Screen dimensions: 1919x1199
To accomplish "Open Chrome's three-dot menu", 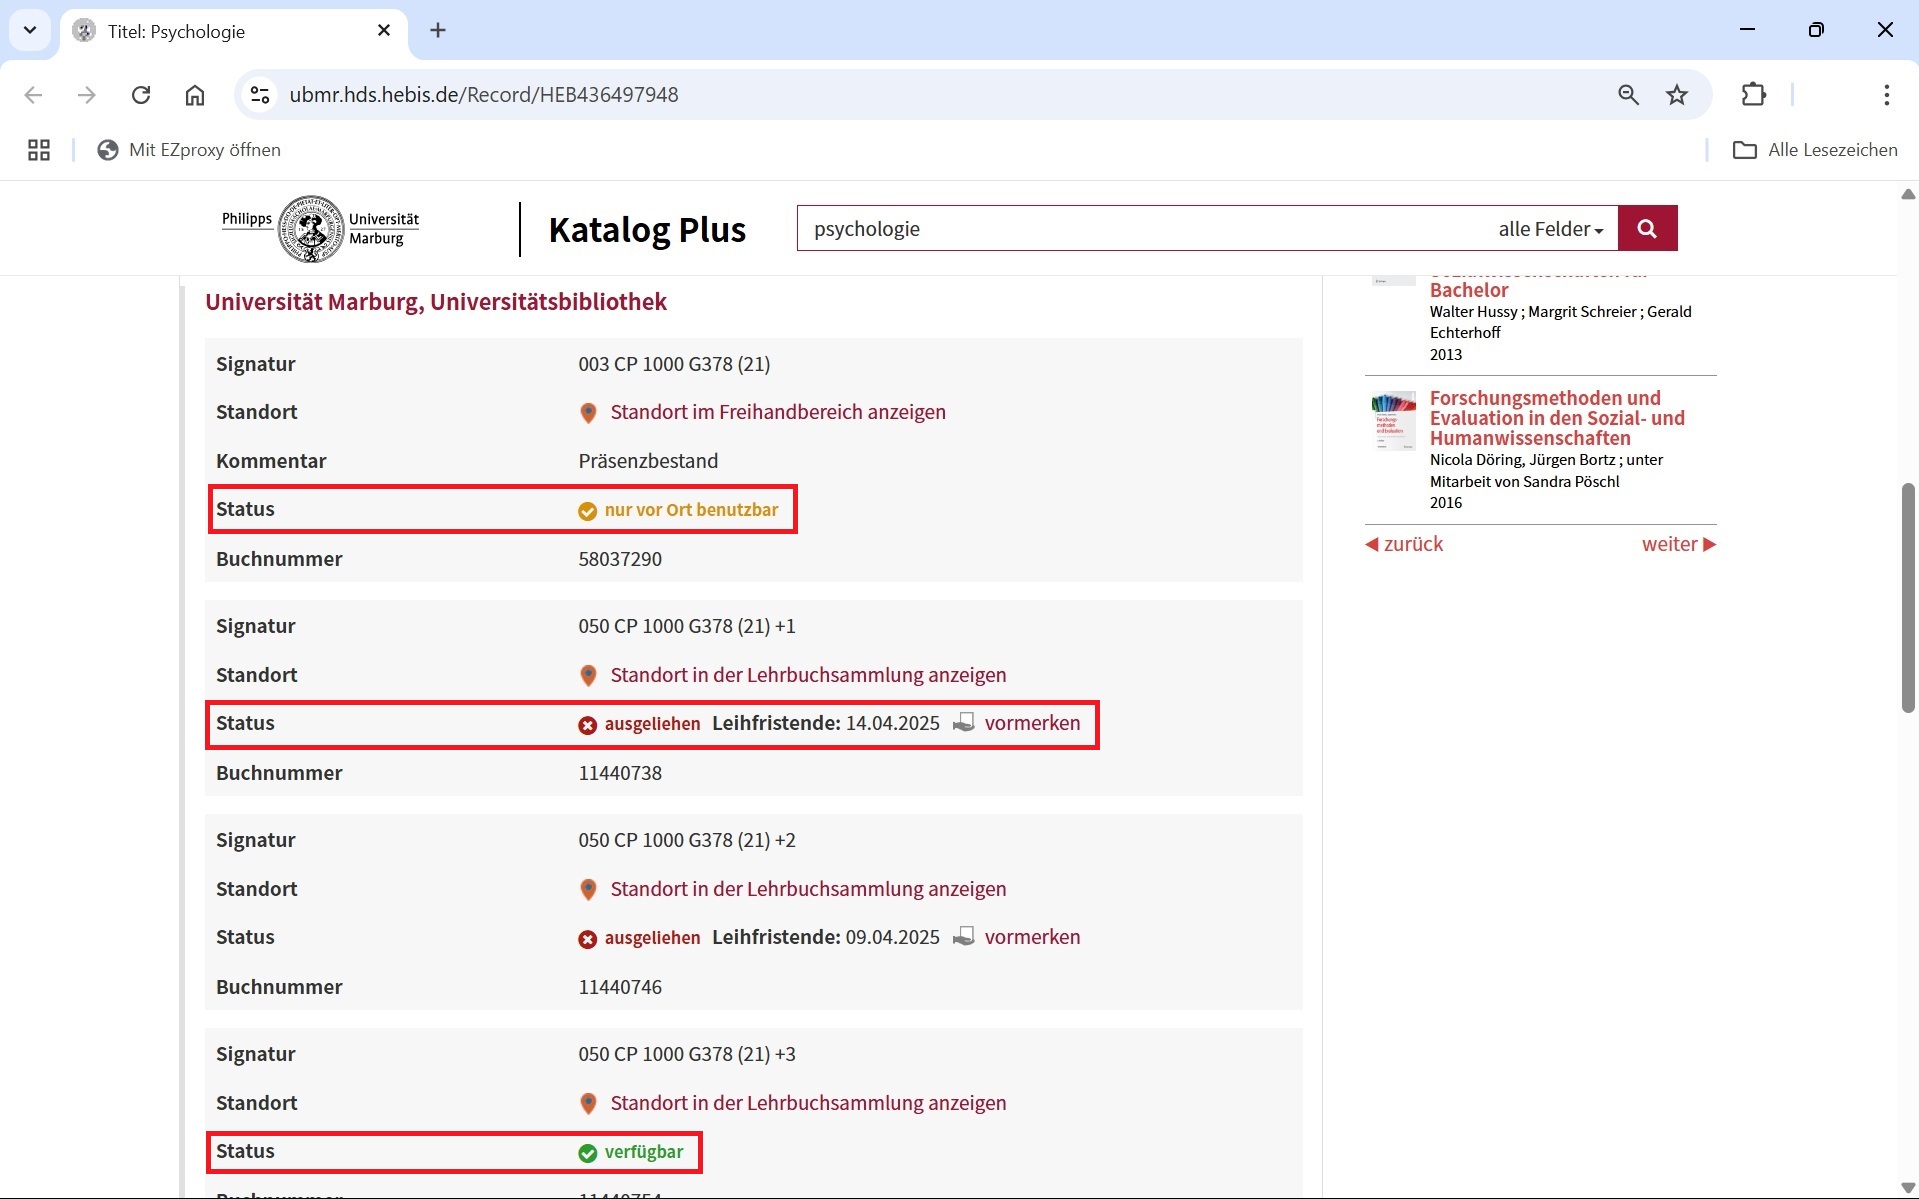I will click(1886, 95).
